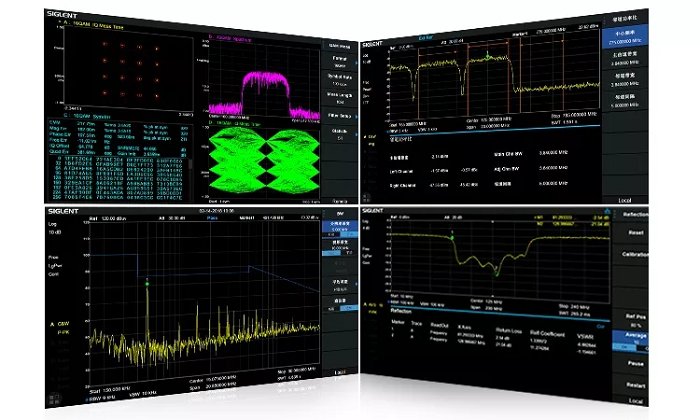
Task: Click the Restart softkey
Action: 635,385
